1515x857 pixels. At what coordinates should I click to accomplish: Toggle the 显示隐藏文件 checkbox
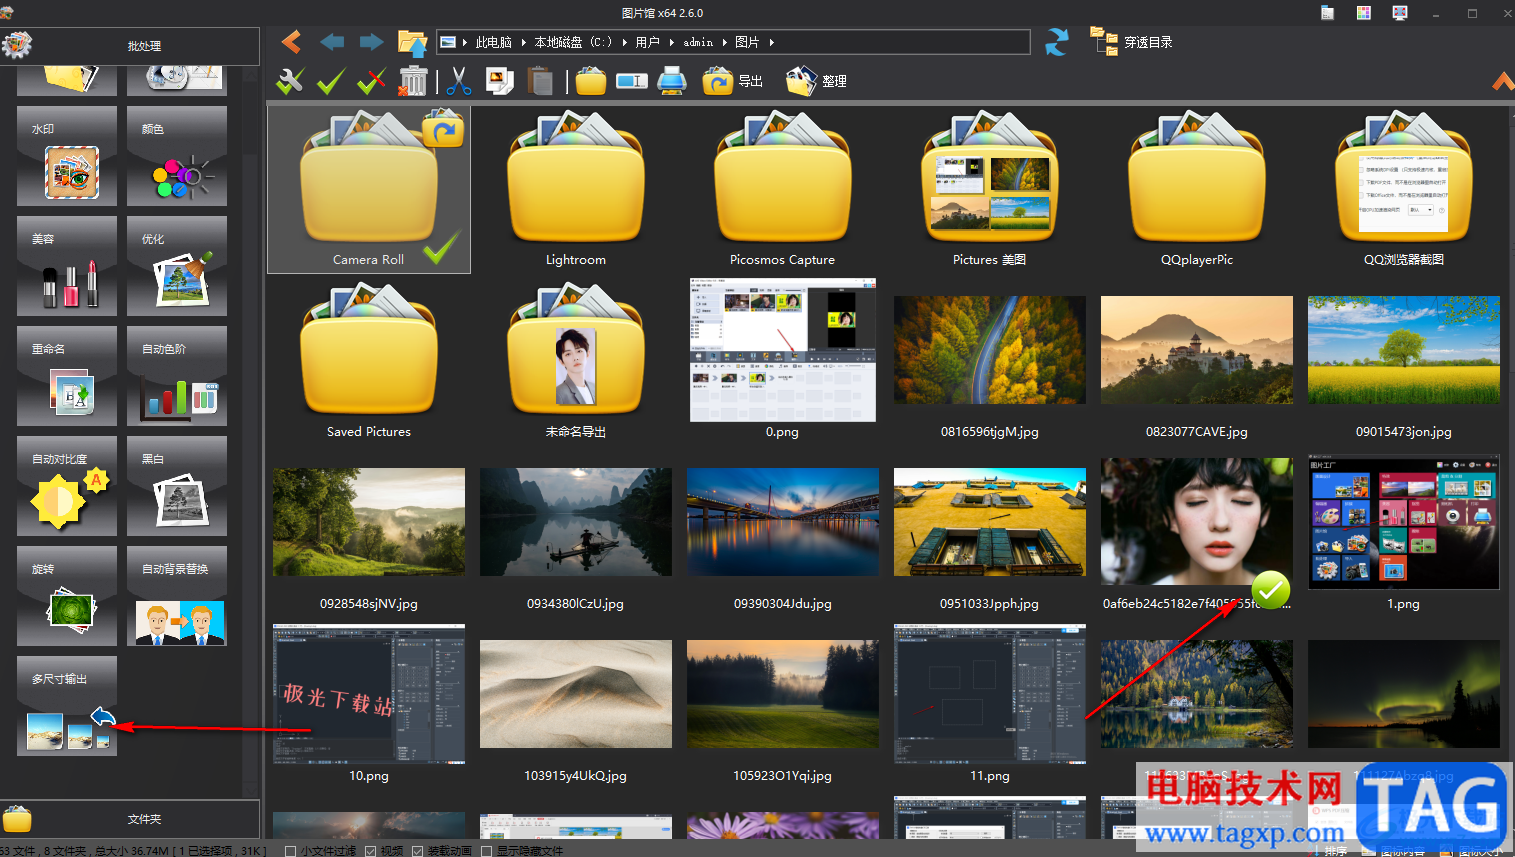(486, 851)
